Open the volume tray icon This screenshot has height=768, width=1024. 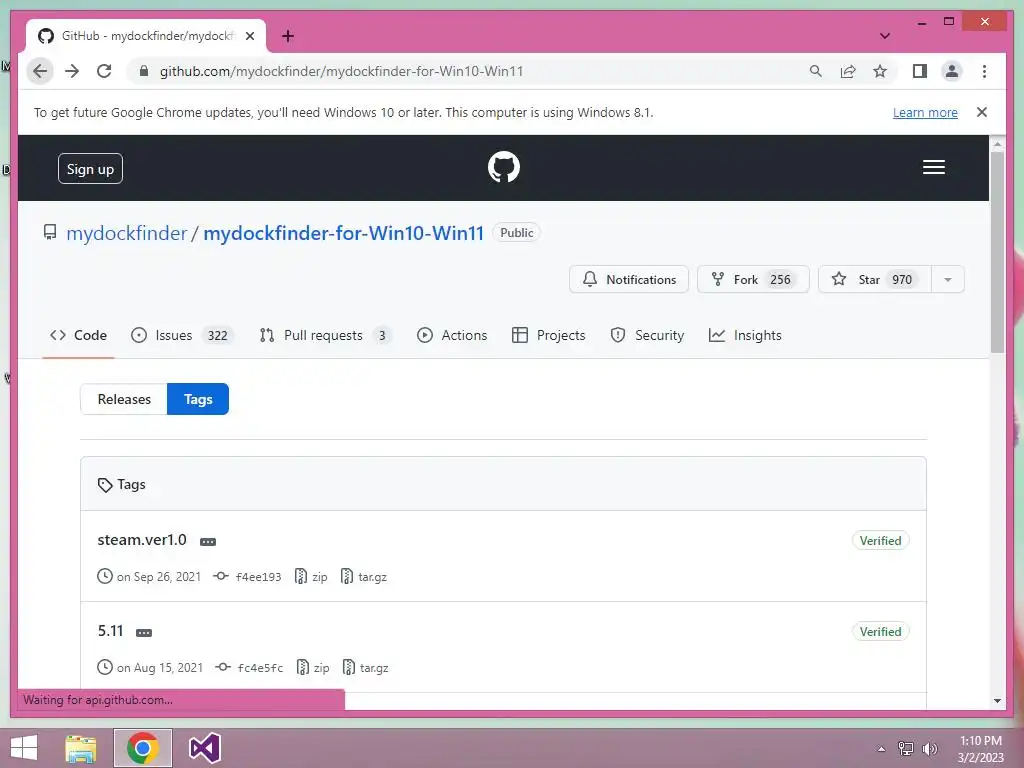(929, 749)
